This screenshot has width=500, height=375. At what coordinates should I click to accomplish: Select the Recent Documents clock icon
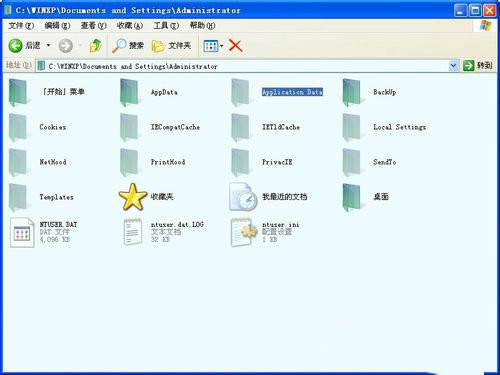click(243, 197)
